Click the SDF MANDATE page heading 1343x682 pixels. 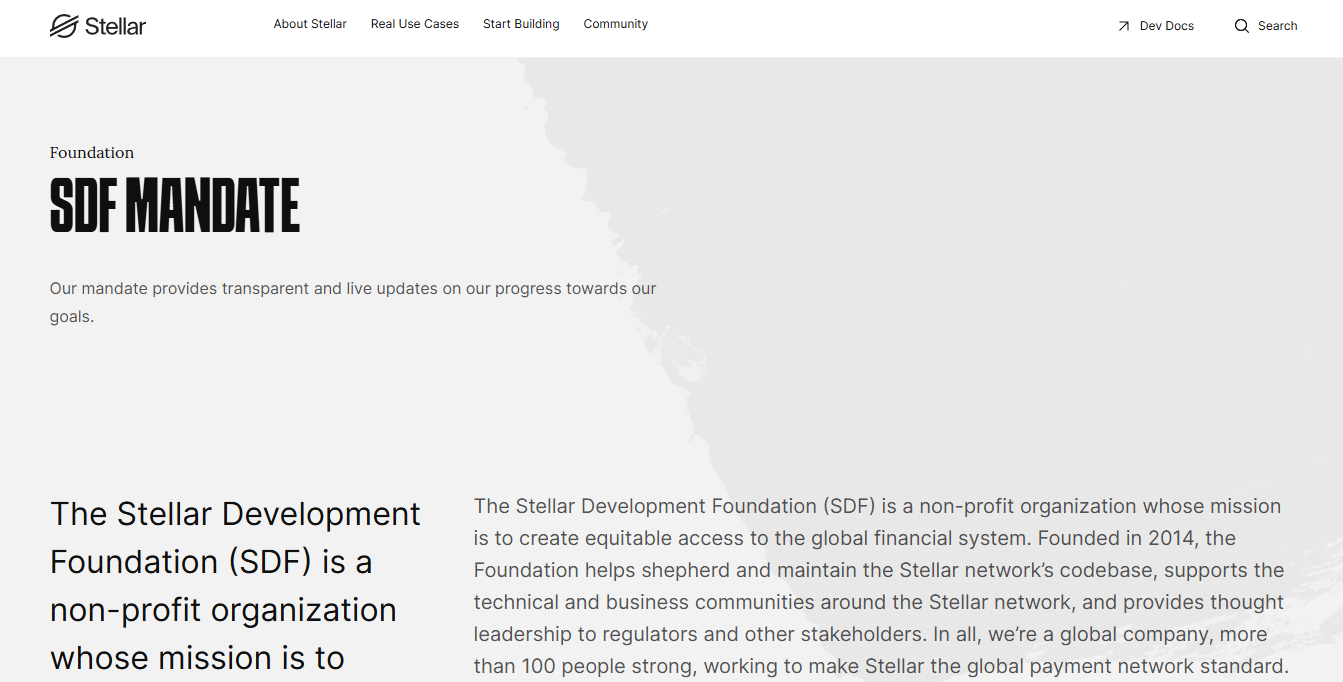pyautogui.click(x=175, y=205)
